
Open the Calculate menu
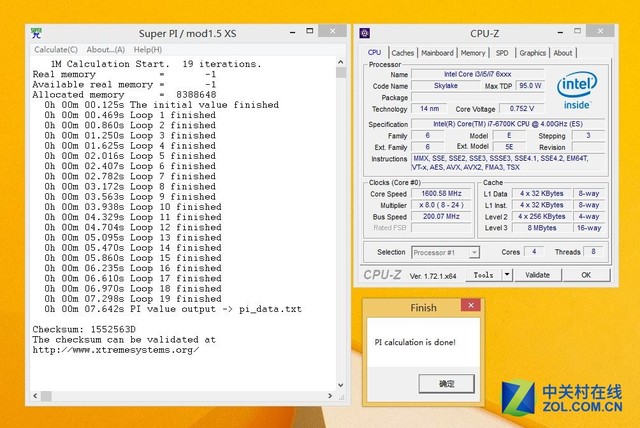pos(56,49)
